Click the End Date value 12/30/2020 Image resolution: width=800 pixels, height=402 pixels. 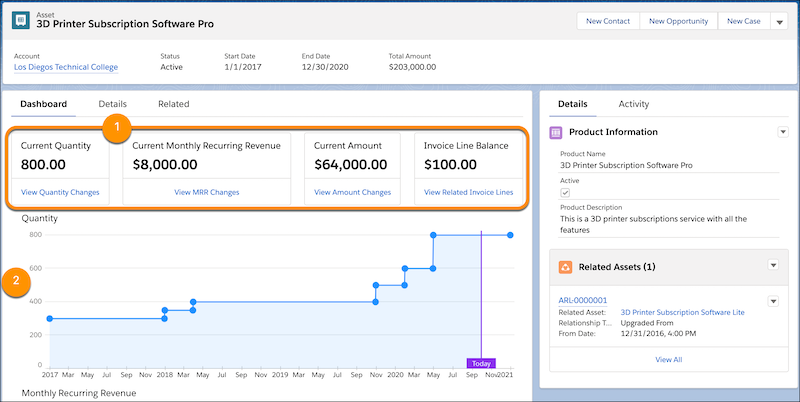325,67
